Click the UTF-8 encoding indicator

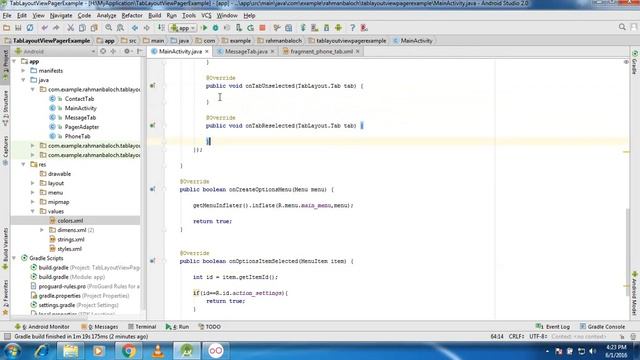[538, 336]
